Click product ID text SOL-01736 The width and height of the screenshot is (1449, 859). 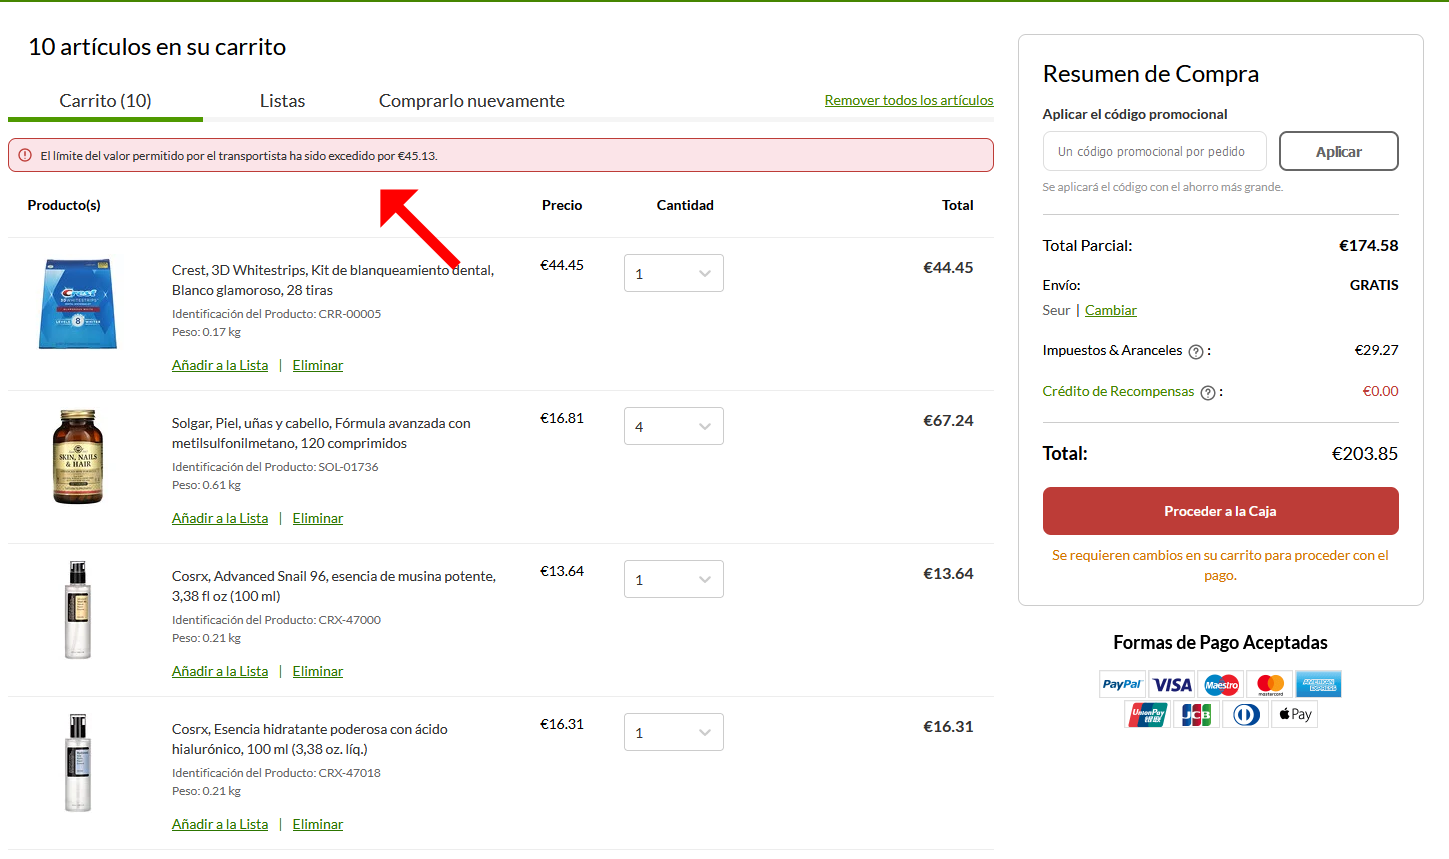tap(348, 467)
